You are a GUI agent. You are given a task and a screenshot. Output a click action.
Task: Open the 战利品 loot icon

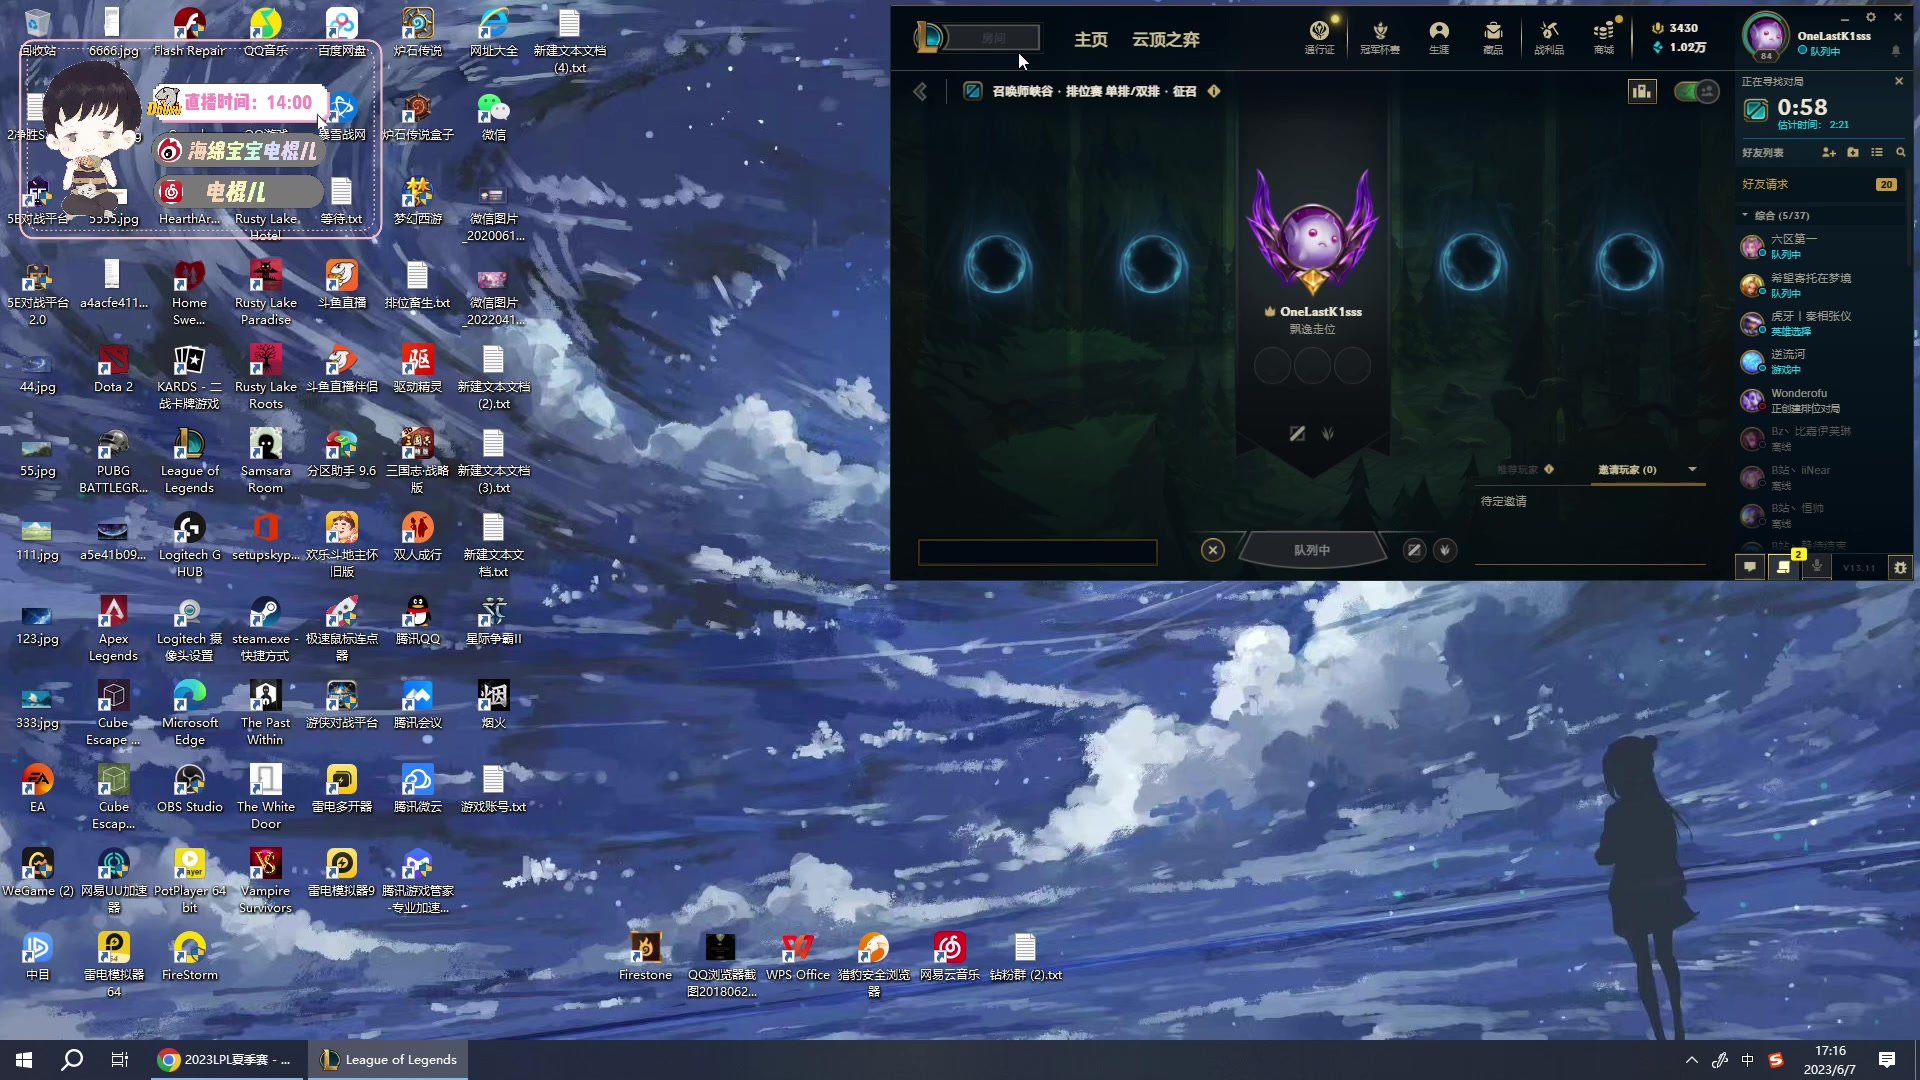tap(1549, 37)
